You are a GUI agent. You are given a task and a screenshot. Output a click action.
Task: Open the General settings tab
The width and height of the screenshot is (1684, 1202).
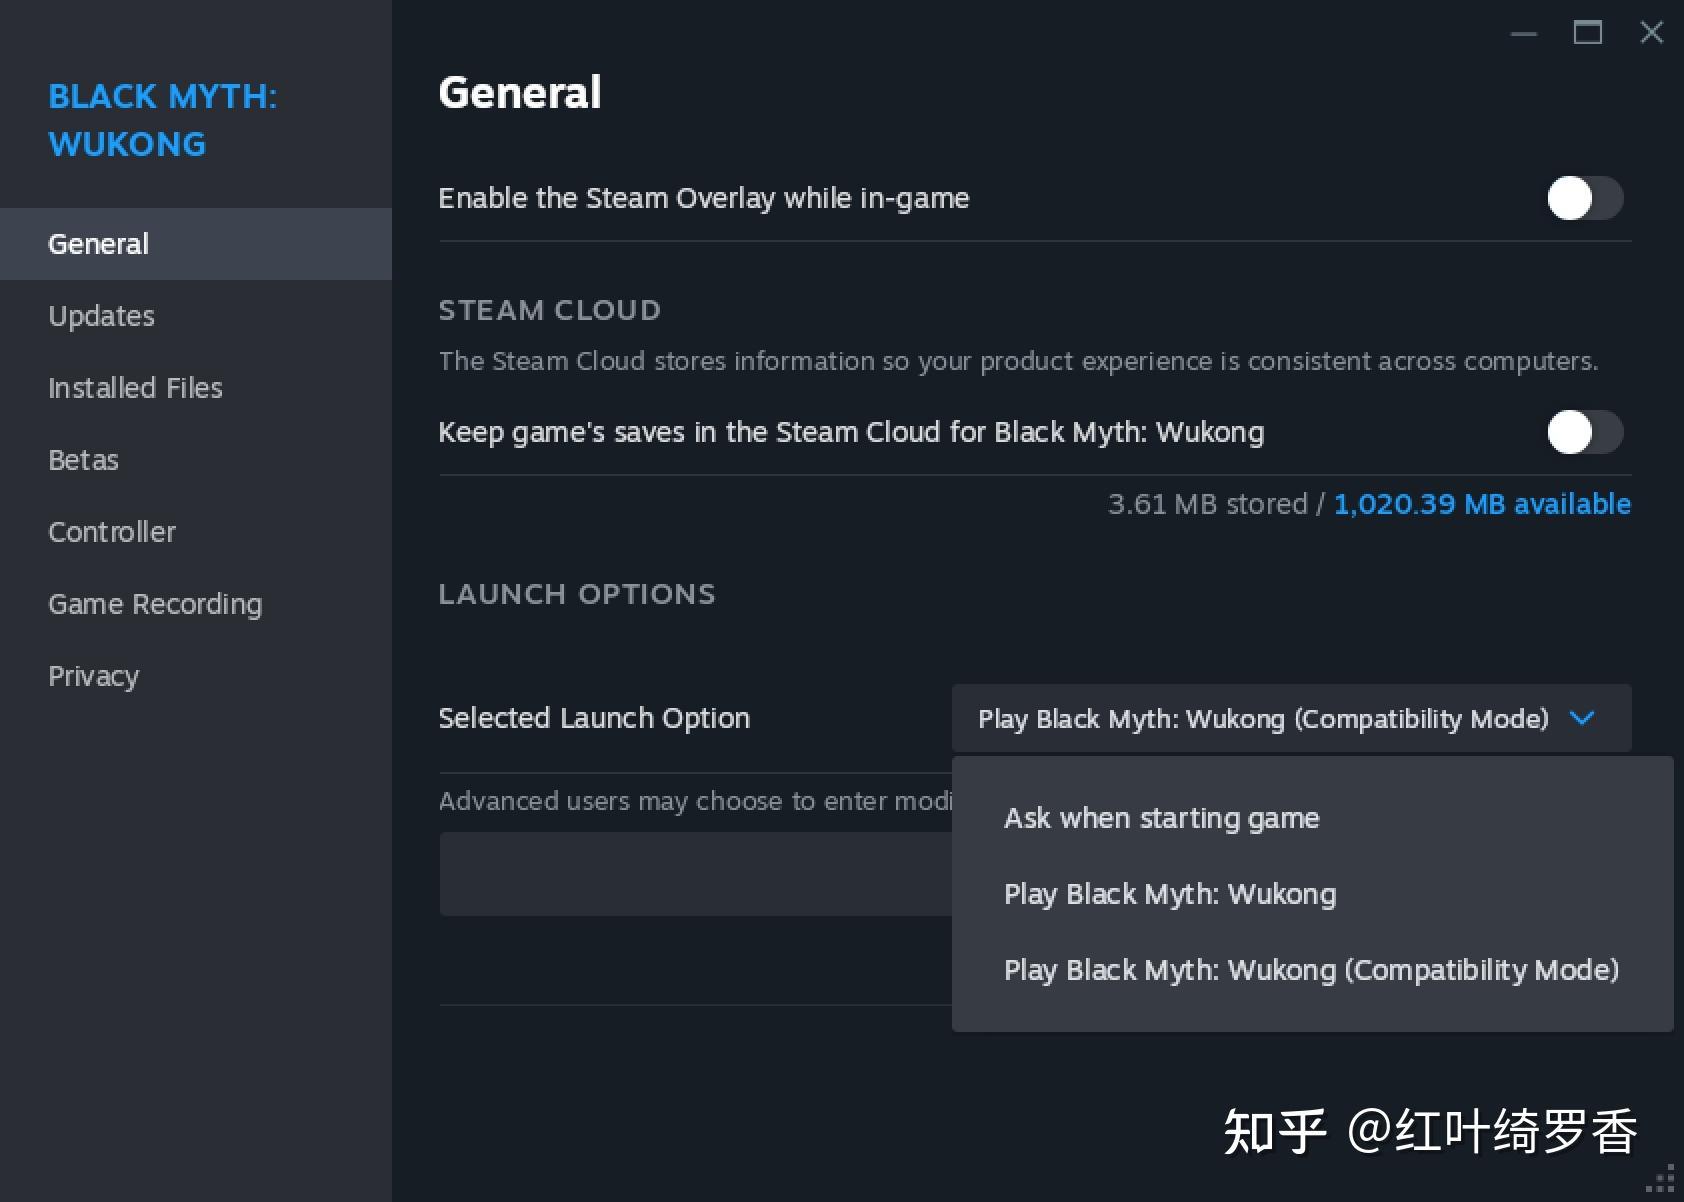click(x=98, y=244)
